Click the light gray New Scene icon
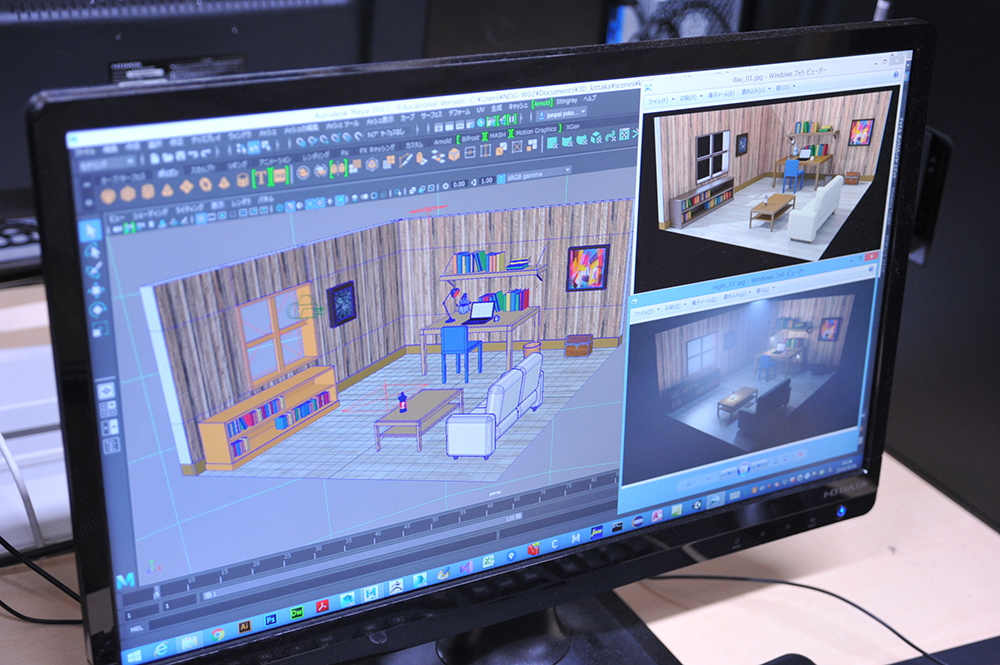The image size is (1000, 665). tap(154, 157)
